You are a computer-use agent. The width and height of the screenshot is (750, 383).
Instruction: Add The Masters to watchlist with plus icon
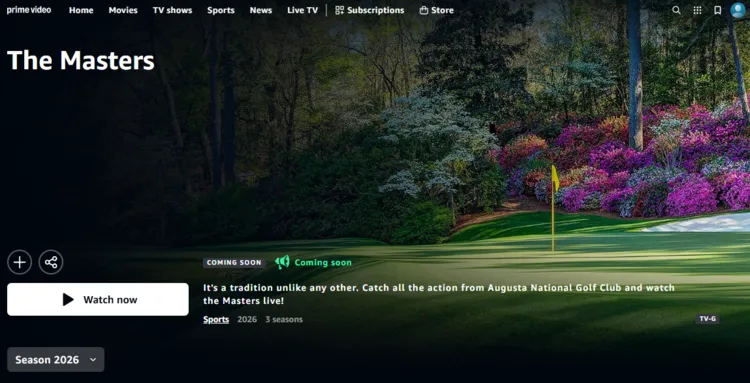click(x=20, y=262)
